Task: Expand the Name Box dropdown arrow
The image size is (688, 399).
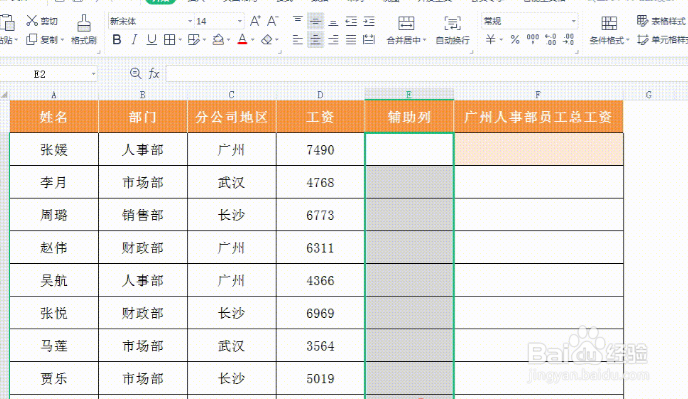Action: coord(93,74)
